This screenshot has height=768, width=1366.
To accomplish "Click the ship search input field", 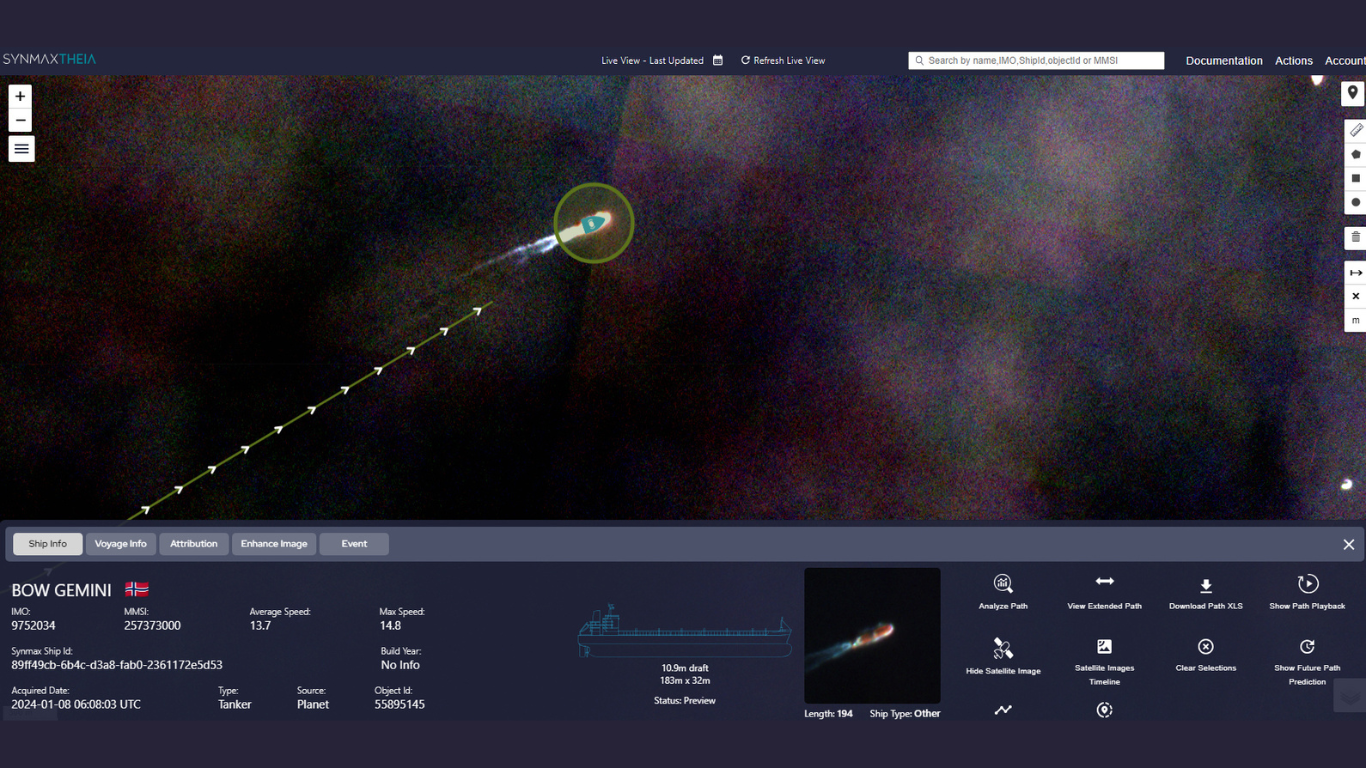I will (1042, 61).
